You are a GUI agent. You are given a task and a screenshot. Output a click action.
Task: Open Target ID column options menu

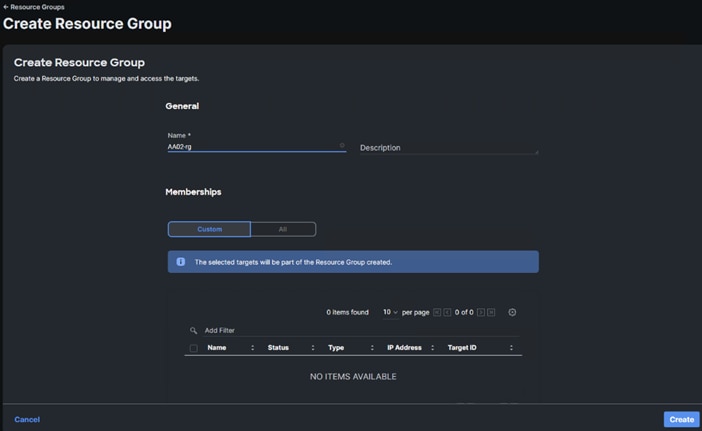511,348
